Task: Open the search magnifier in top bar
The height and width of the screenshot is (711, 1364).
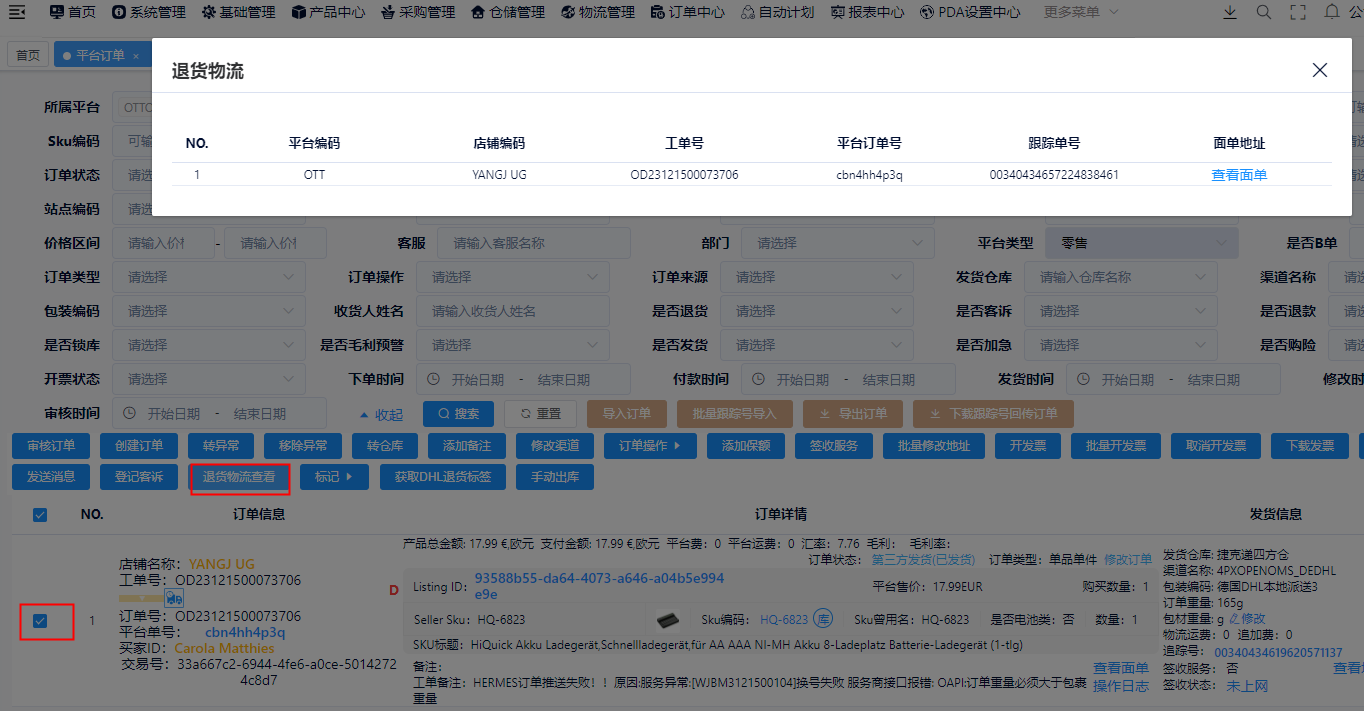Action: [1264, 12]
